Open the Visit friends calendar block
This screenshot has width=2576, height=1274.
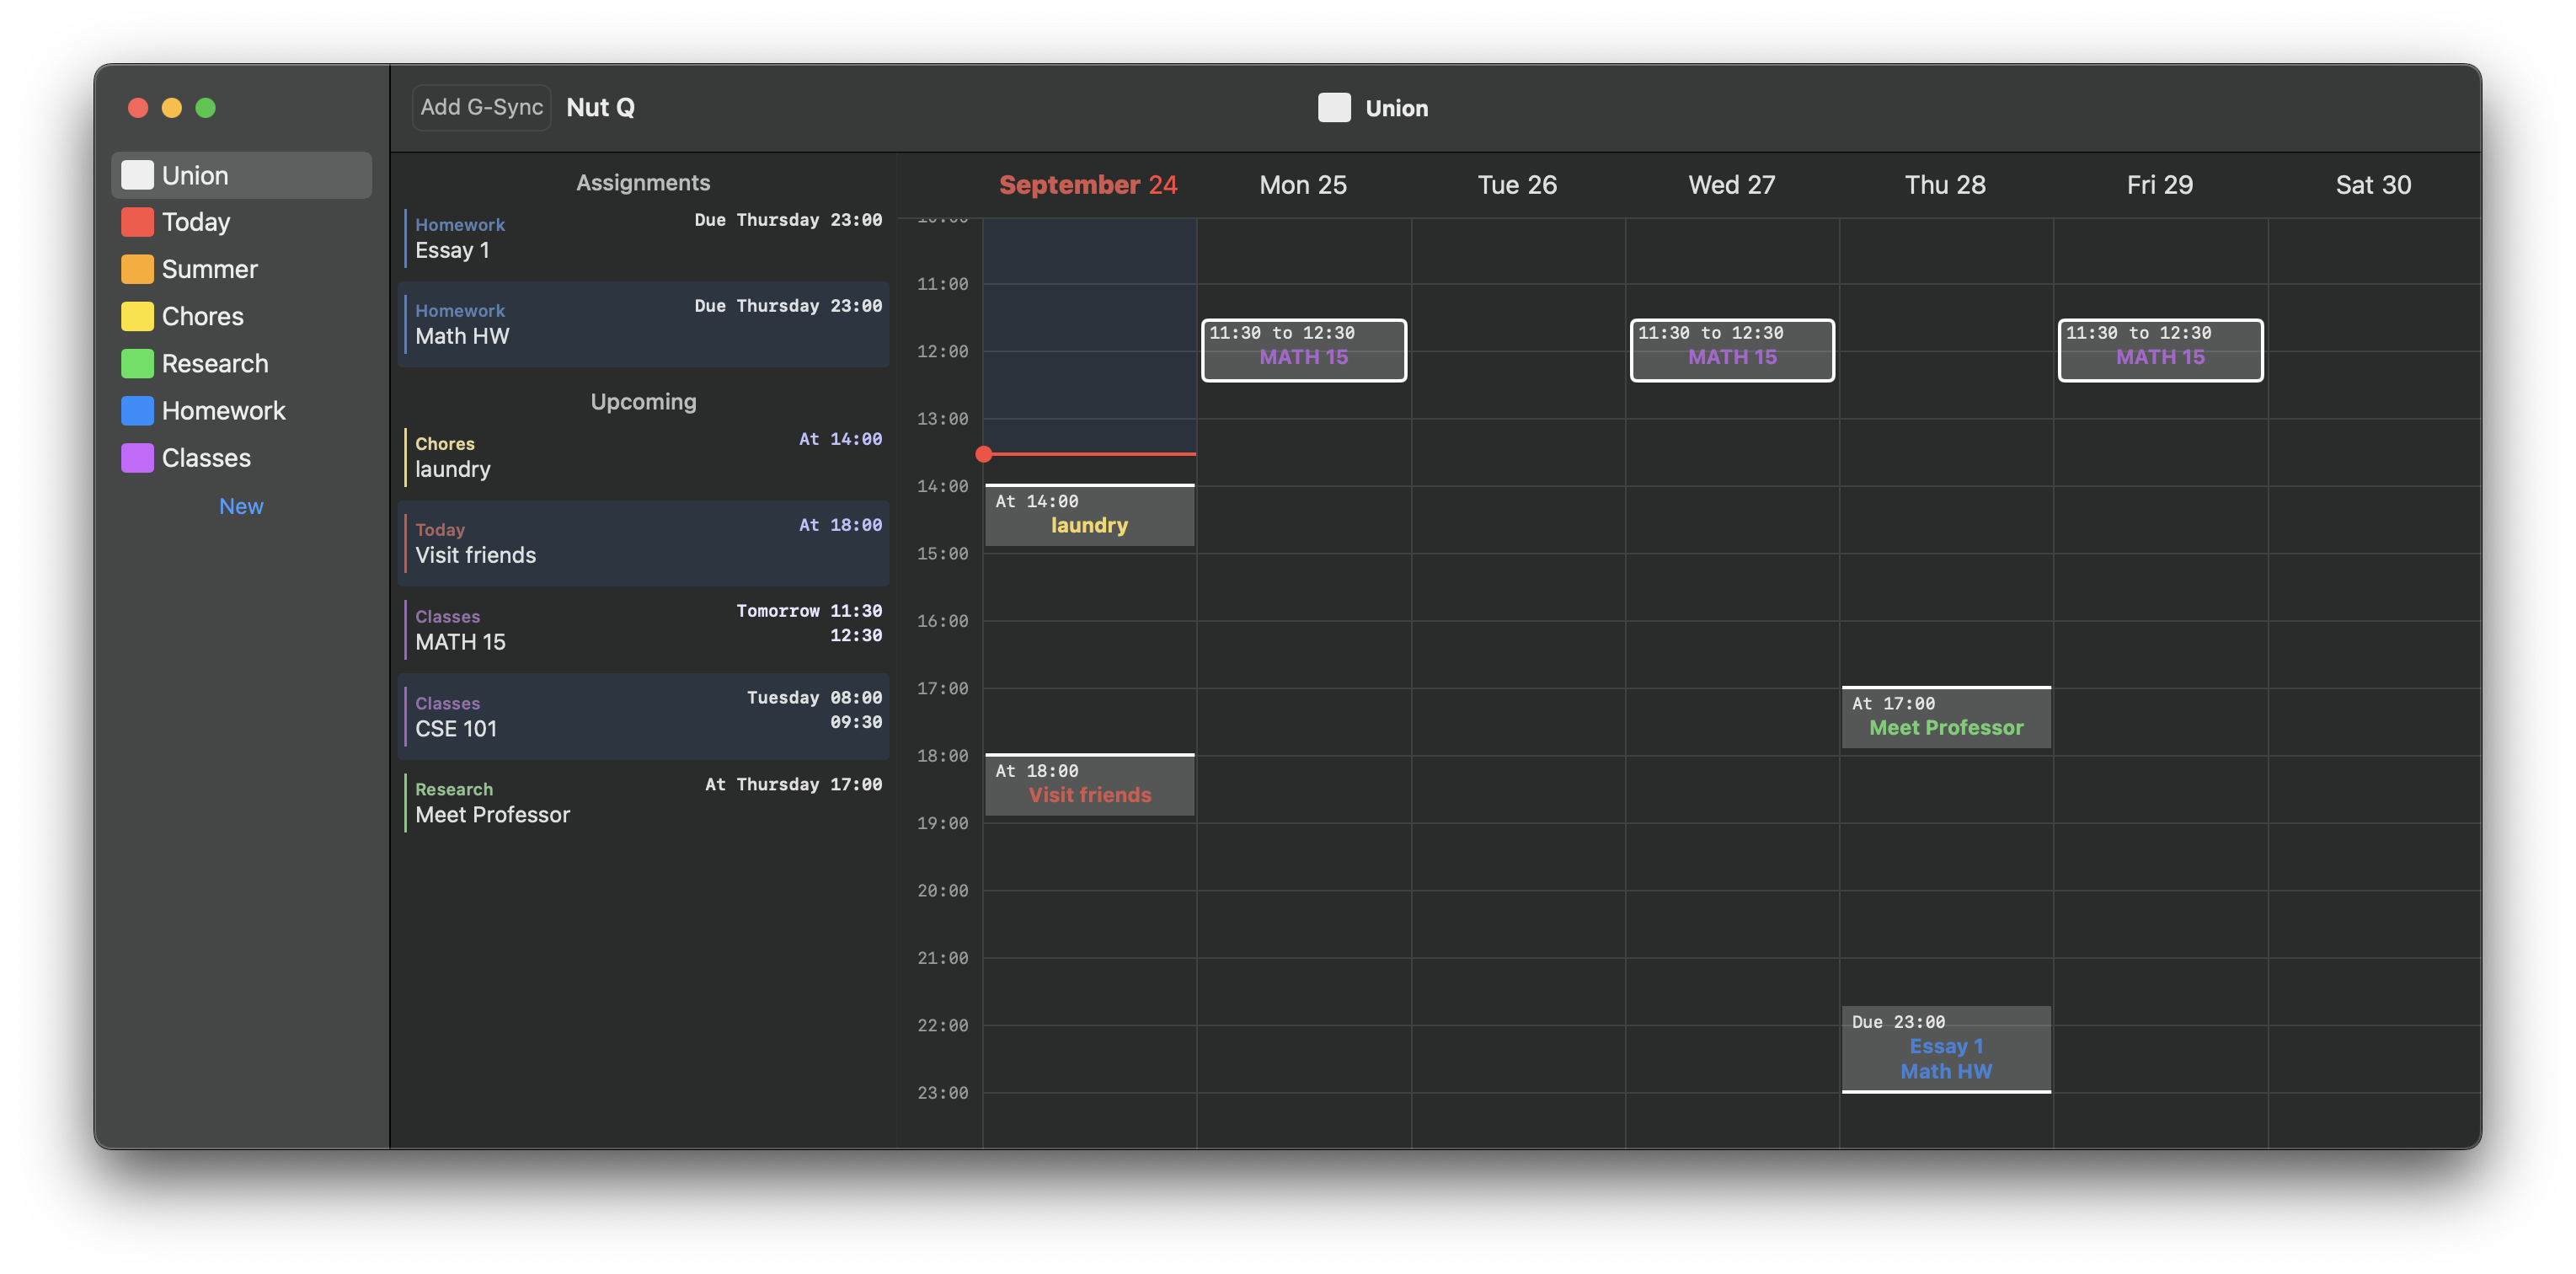pos(1089,784)
